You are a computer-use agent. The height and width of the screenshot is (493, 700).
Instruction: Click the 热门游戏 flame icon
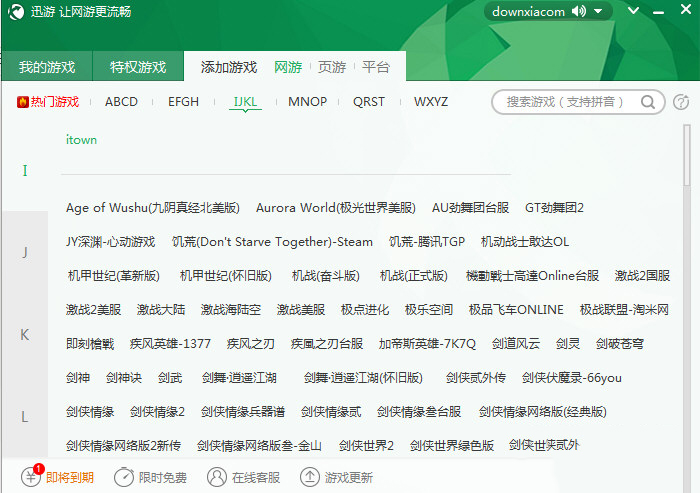[x=23, y=102]
